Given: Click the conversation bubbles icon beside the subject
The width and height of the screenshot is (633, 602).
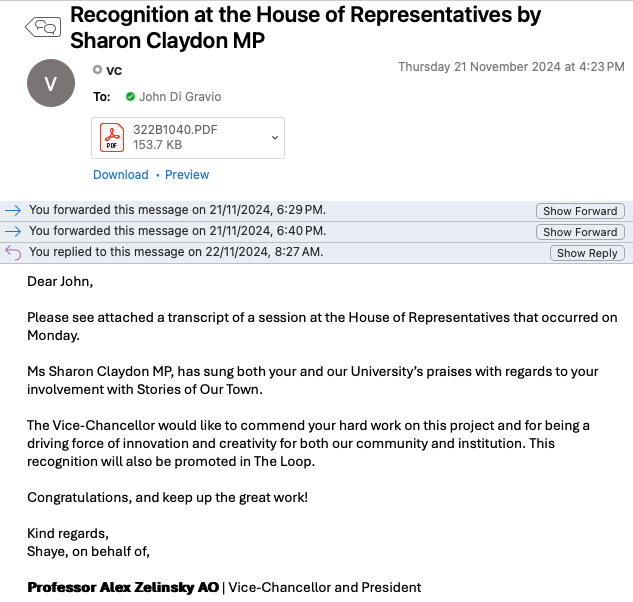Looking at the screenshot, I should tap(43, 27).
